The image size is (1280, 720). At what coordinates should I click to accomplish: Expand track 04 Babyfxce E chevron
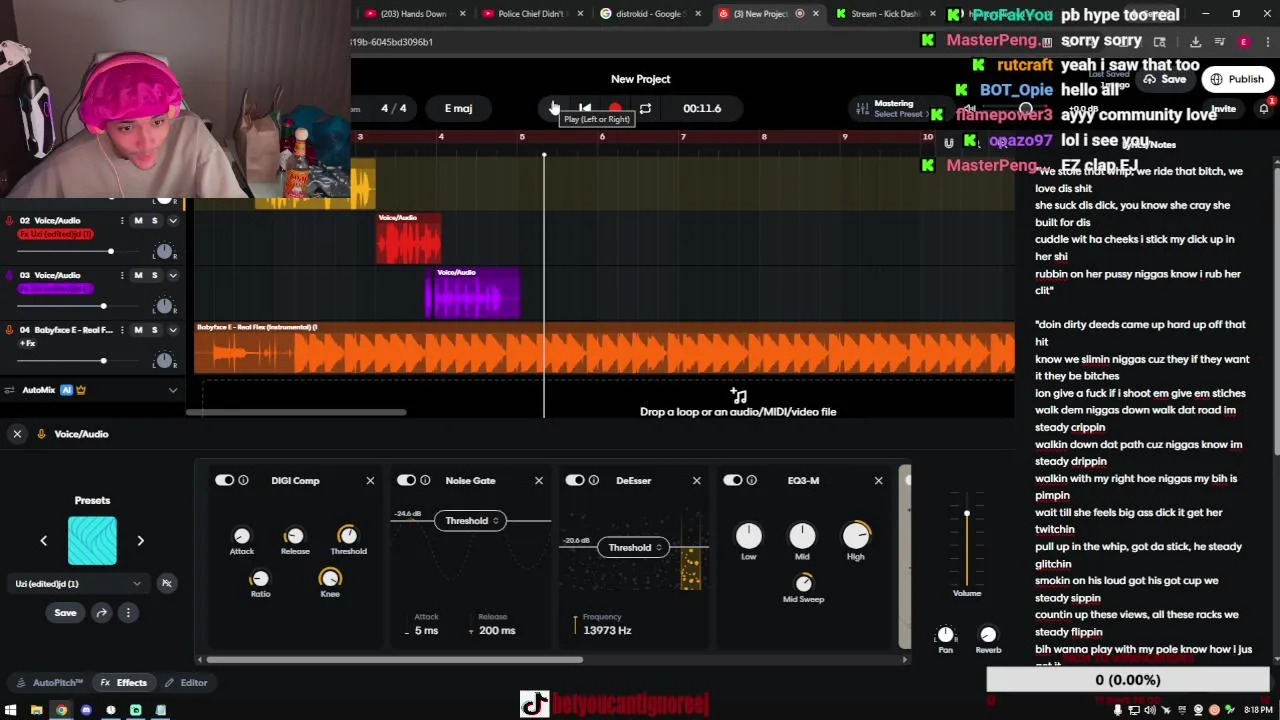173,330
